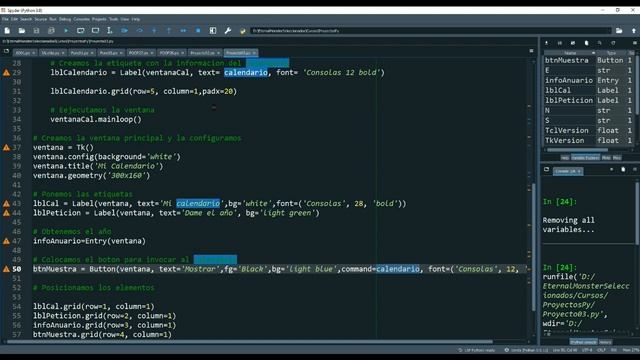This screenshot has width=640, height=360.
Task: Click the conda environment status entry
Action: click(x=527, y=350)
